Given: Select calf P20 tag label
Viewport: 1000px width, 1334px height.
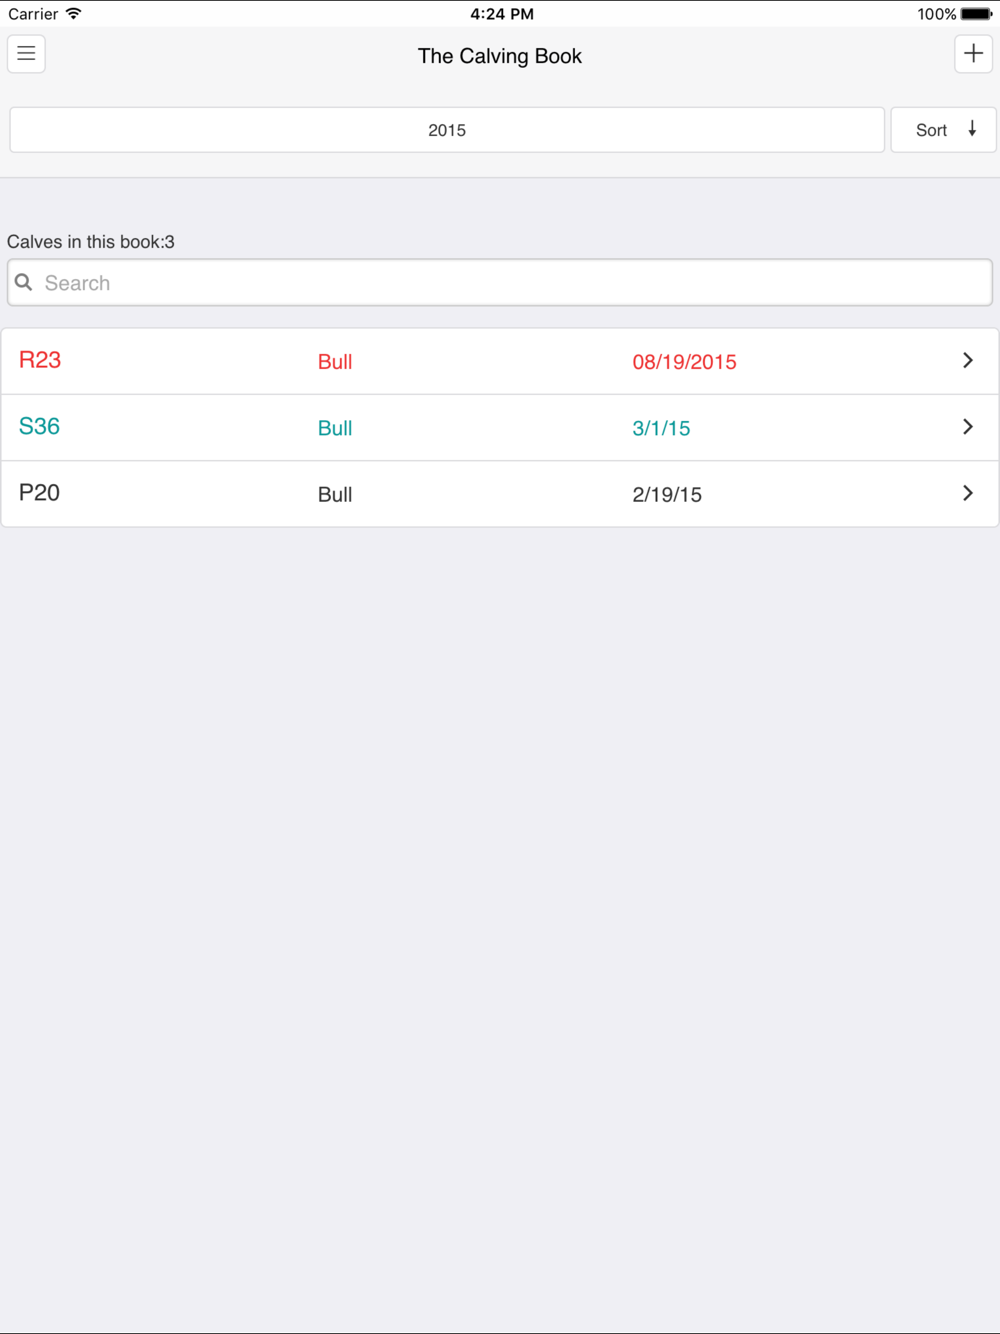Looking at the screenshot, I should pyautogui.click(x=40, y=493).
